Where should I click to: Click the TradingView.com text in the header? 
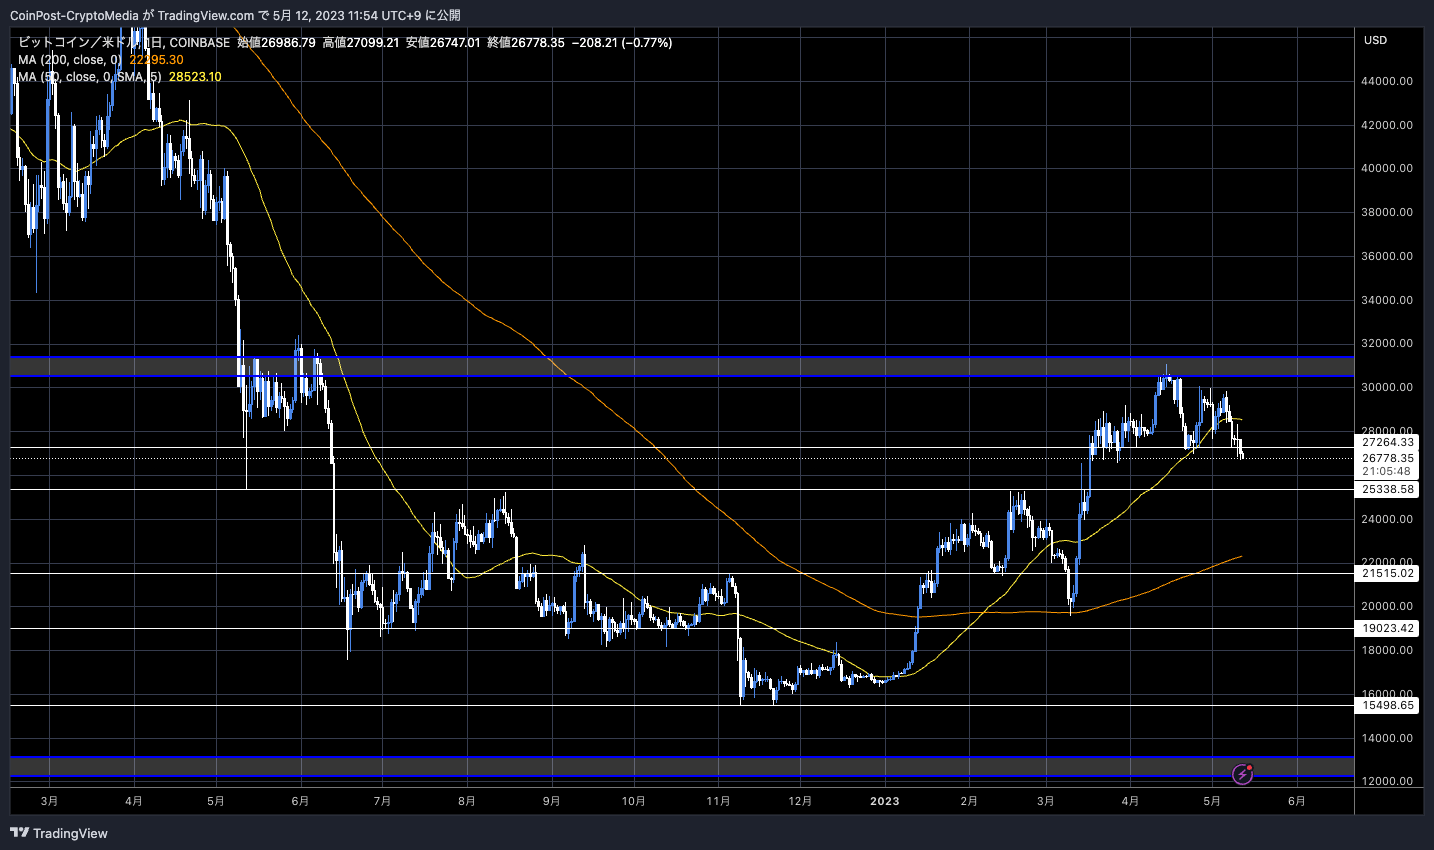(x=207, y=15)
